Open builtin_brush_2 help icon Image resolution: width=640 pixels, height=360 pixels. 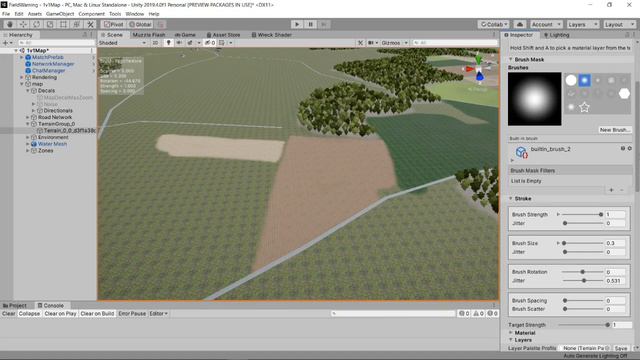(622, 149)
